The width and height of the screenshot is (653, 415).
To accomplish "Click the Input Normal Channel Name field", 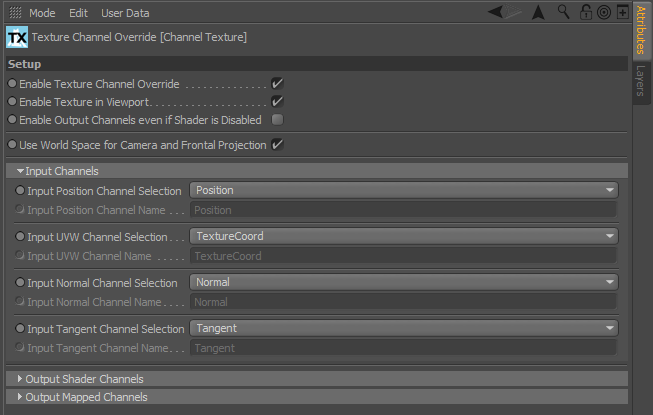I will point(403,302).
